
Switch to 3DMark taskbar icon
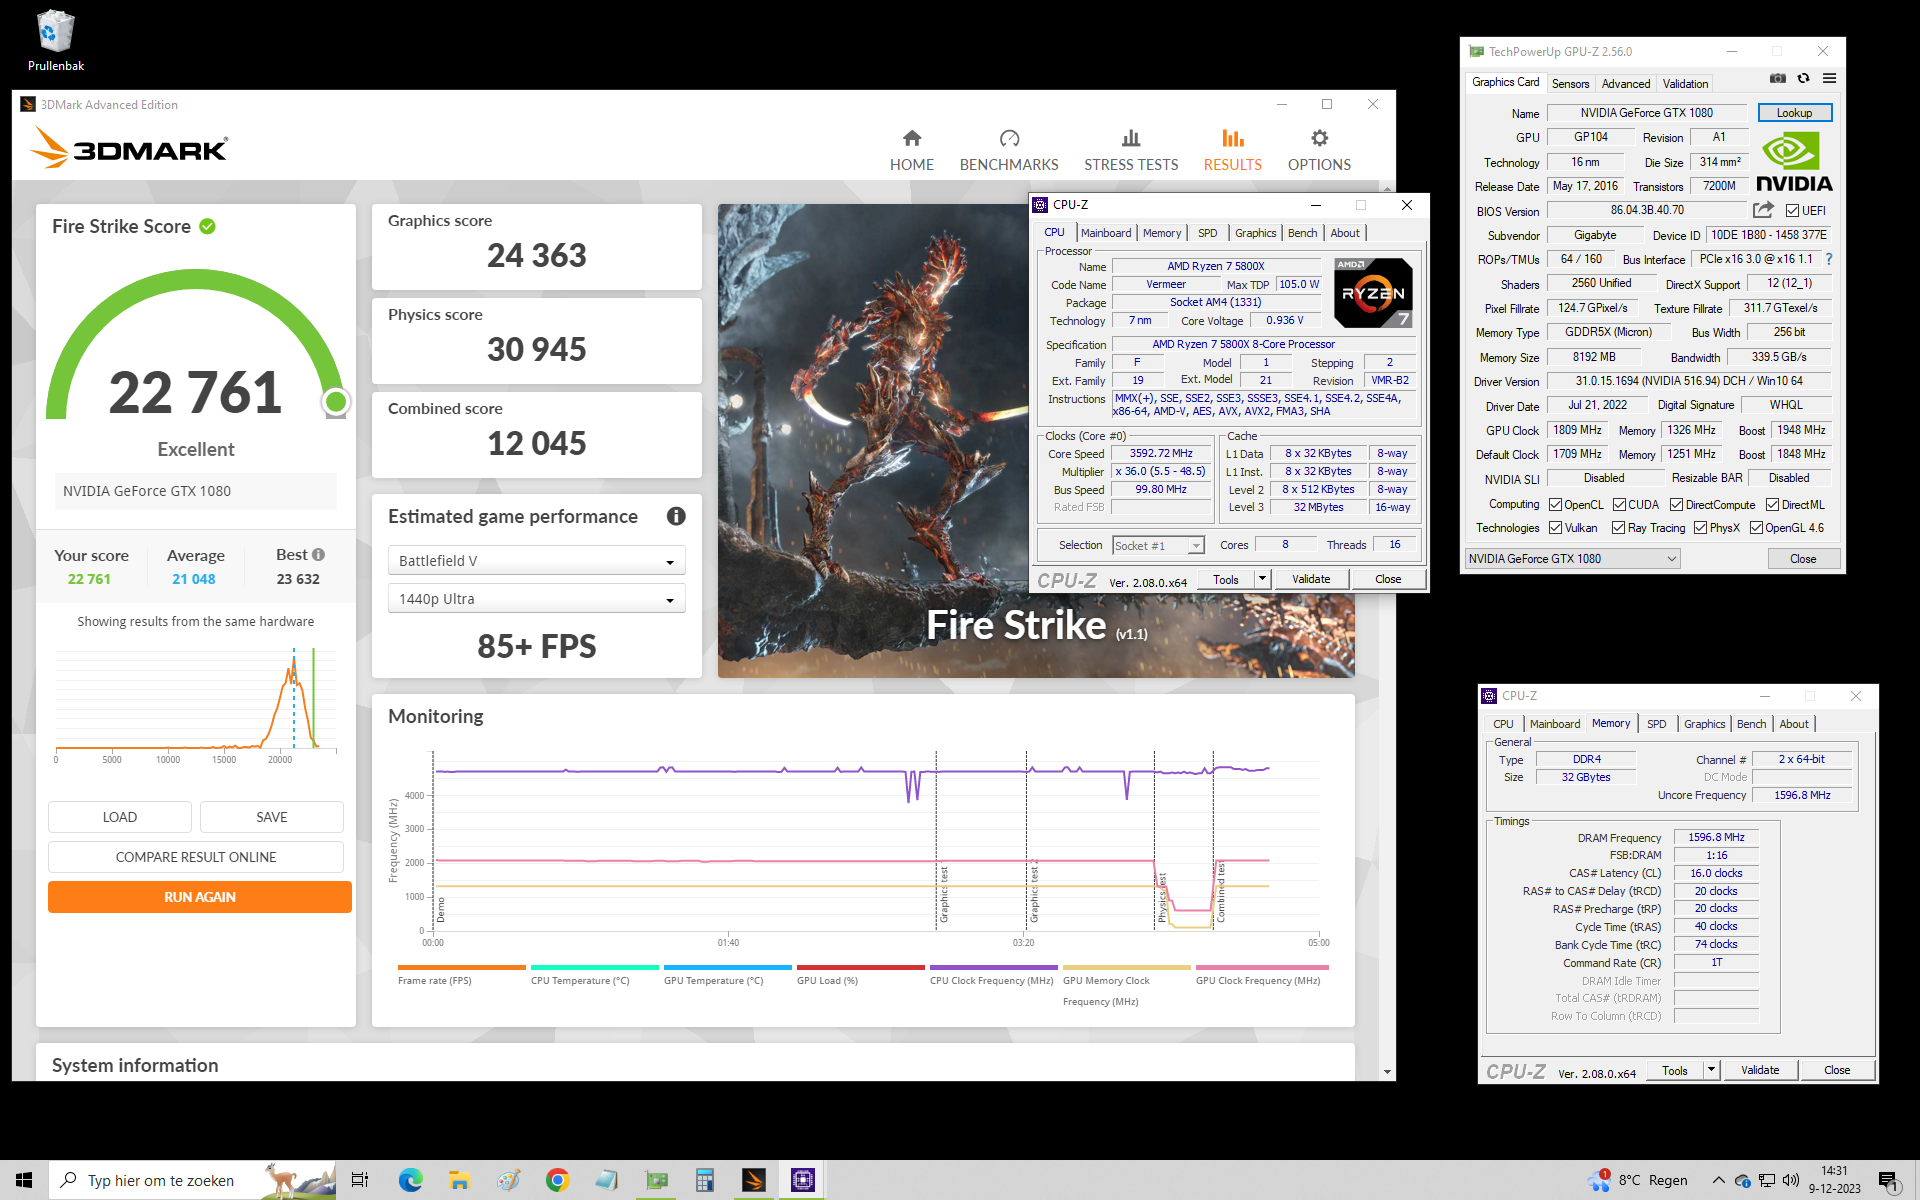pyautogui.click(x=754, y=1180)
